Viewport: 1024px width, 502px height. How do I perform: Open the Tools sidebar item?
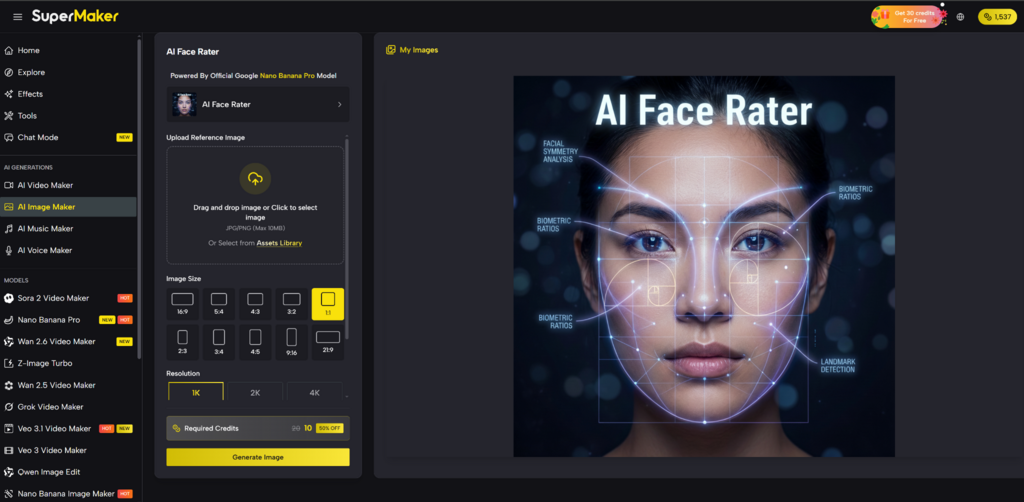pos(27,116)
